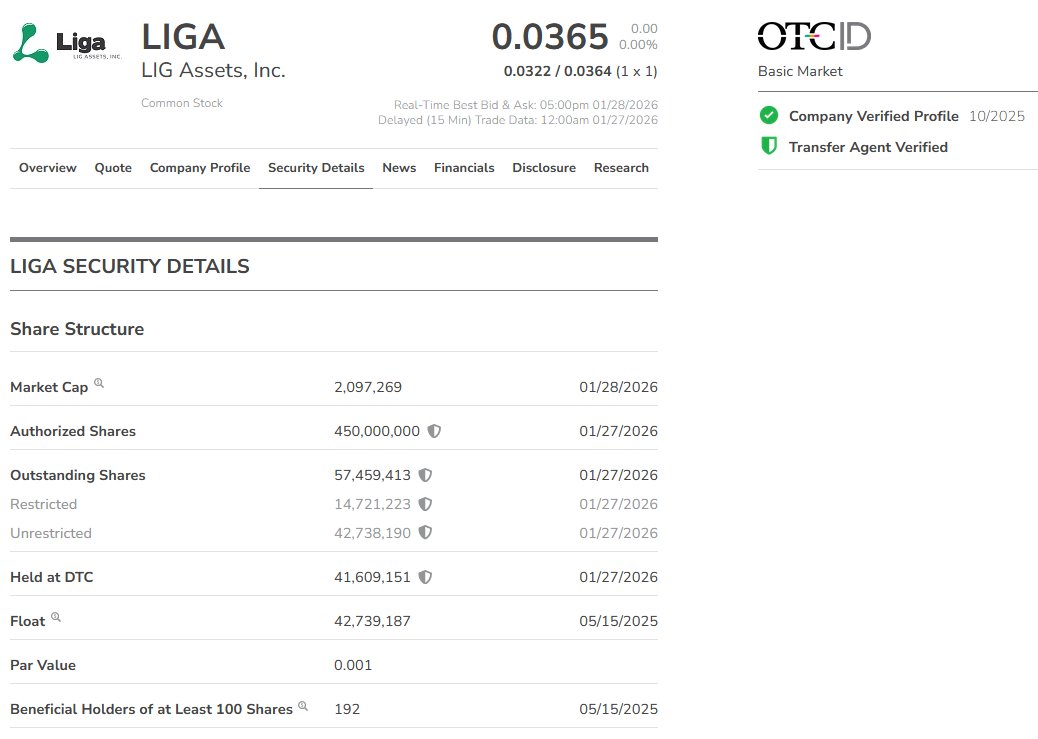The width and height of the screenshot is (1038, 739).
Task: Click the Held at DTC value 41,609,151
Action: tap(373, 577)
